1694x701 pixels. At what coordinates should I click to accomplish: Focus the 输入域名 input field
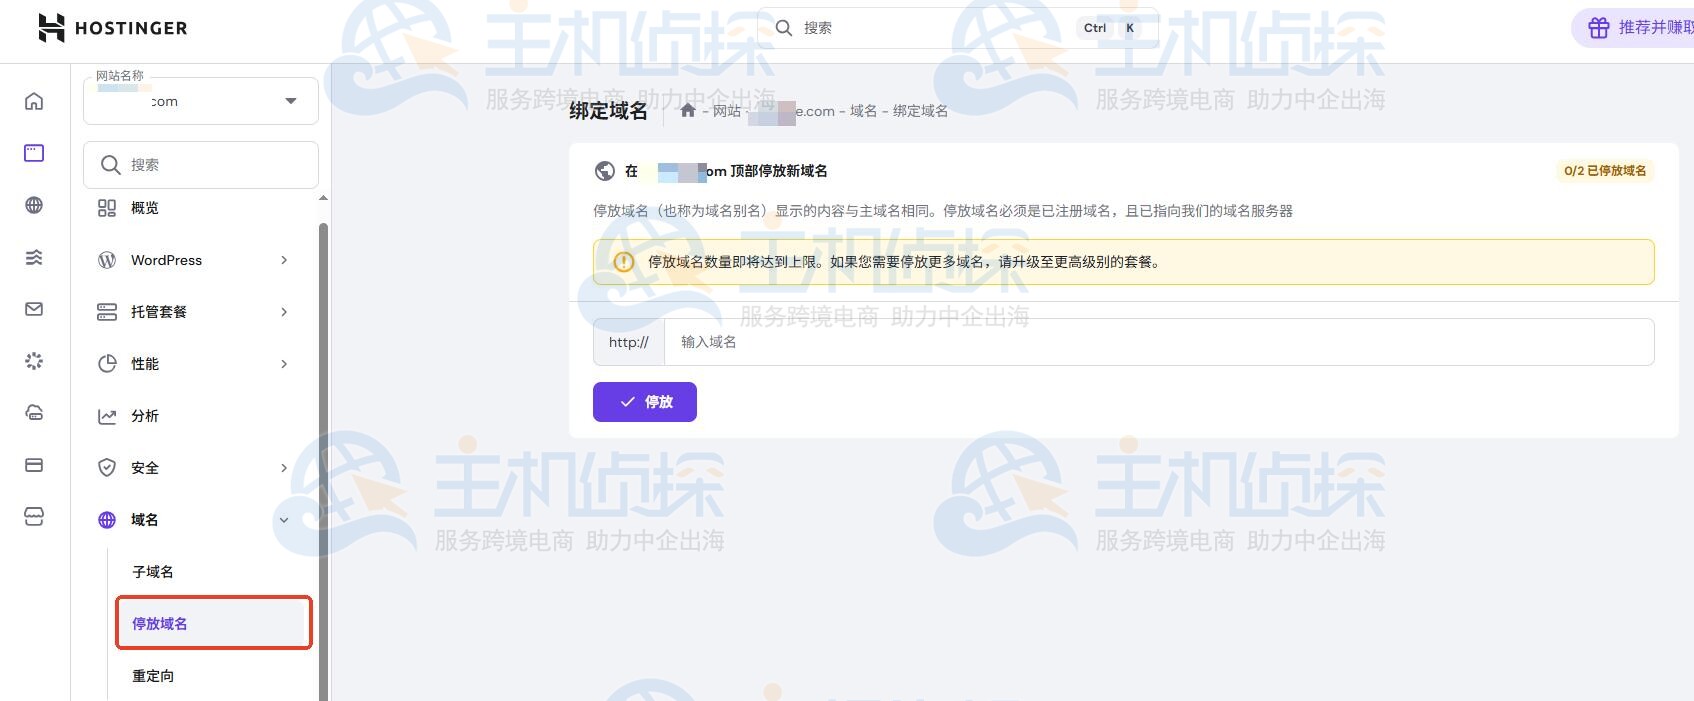coord(1159,342)
